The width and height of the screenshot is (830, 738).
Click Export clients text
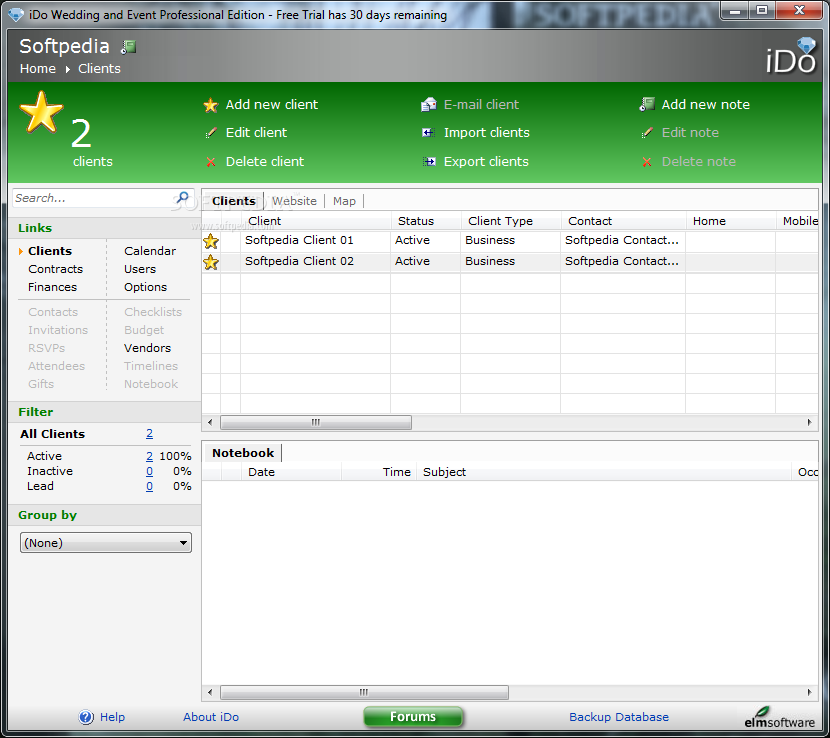486,162
